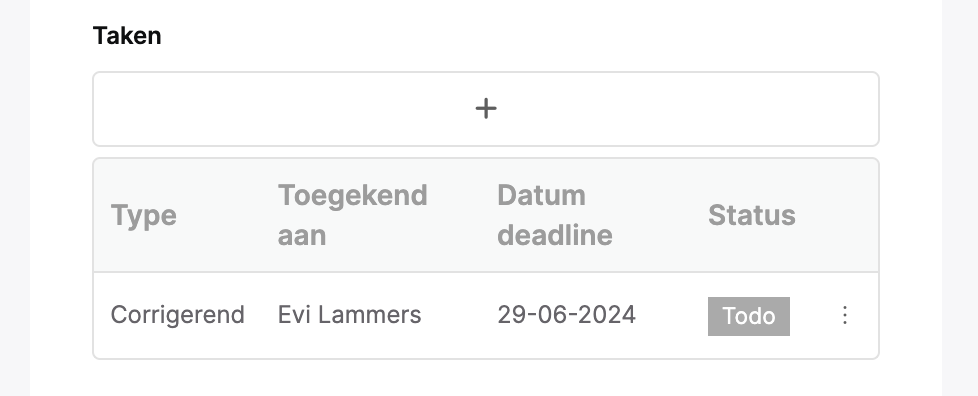This screenshot has height=396, width=978.
Task: Open the three-dot menu of Corrigerend task
Action: tap(845, 315)
